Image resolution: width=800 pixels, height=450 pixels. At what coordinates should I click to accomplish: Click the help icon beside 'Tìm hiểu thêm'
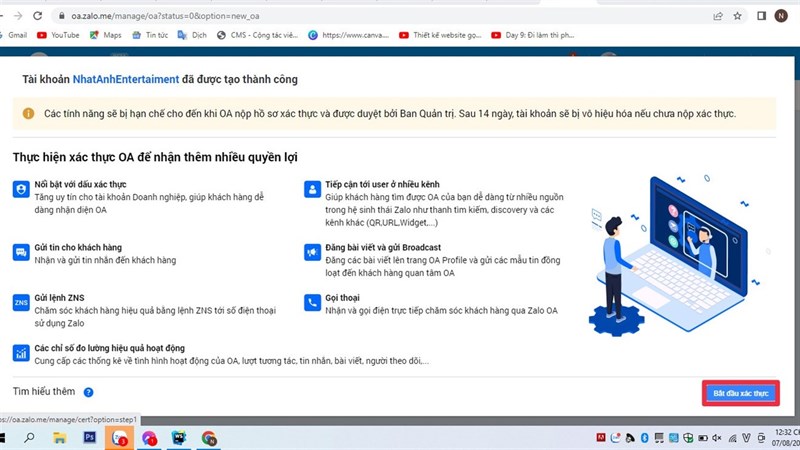point(88,393)
